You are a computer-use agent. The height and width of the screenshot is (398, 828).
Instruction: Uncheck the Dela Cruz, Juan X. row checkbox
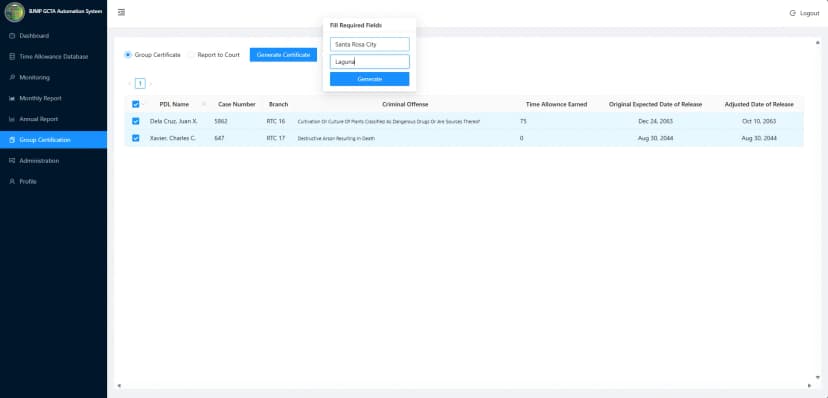coord(136,121)
